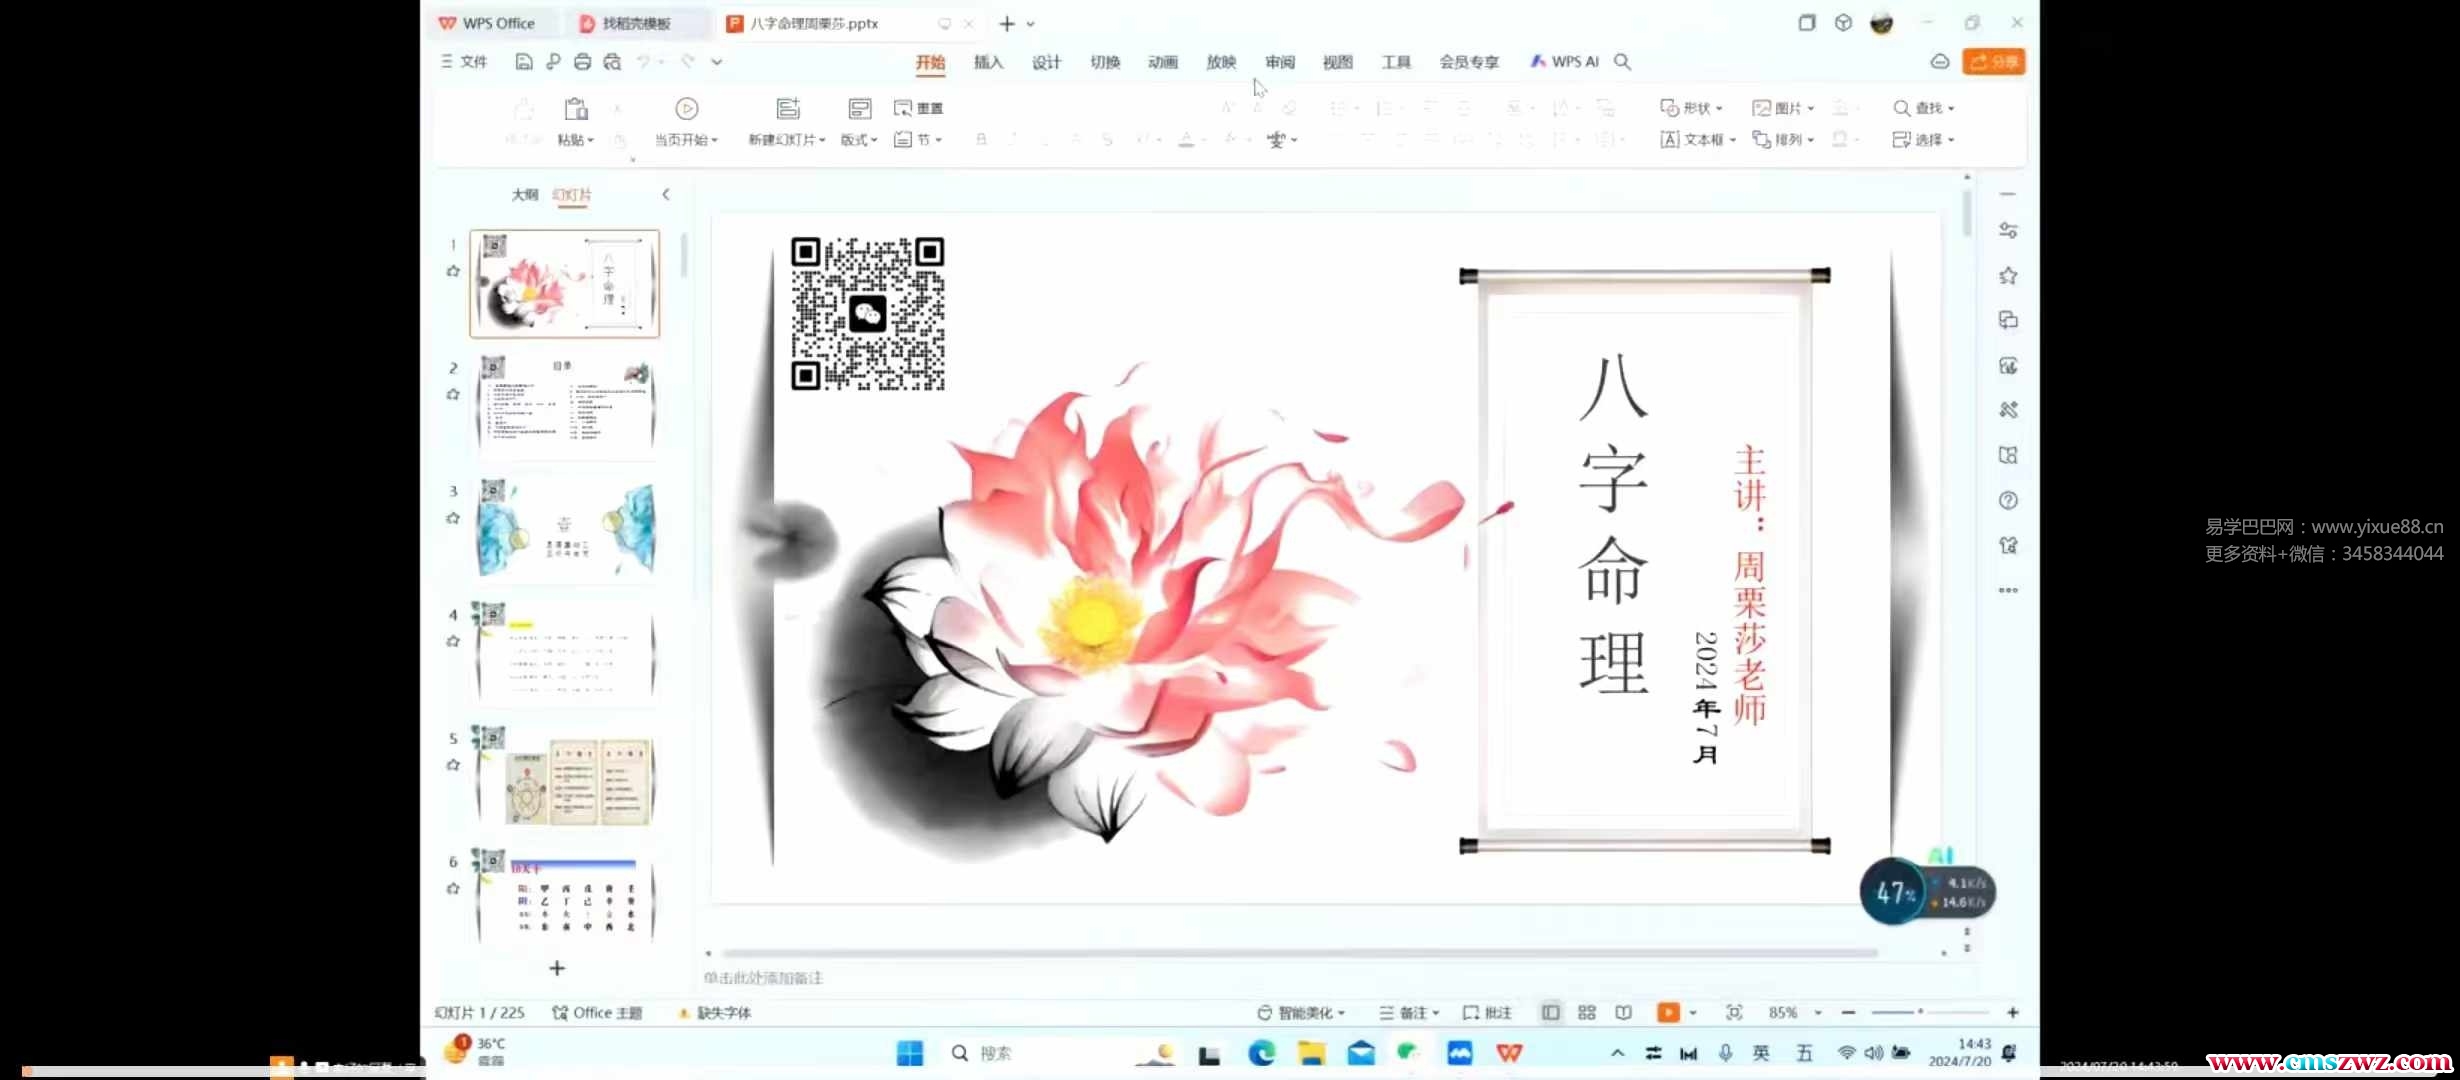Click the print icon in the quick toolbar

582,62
